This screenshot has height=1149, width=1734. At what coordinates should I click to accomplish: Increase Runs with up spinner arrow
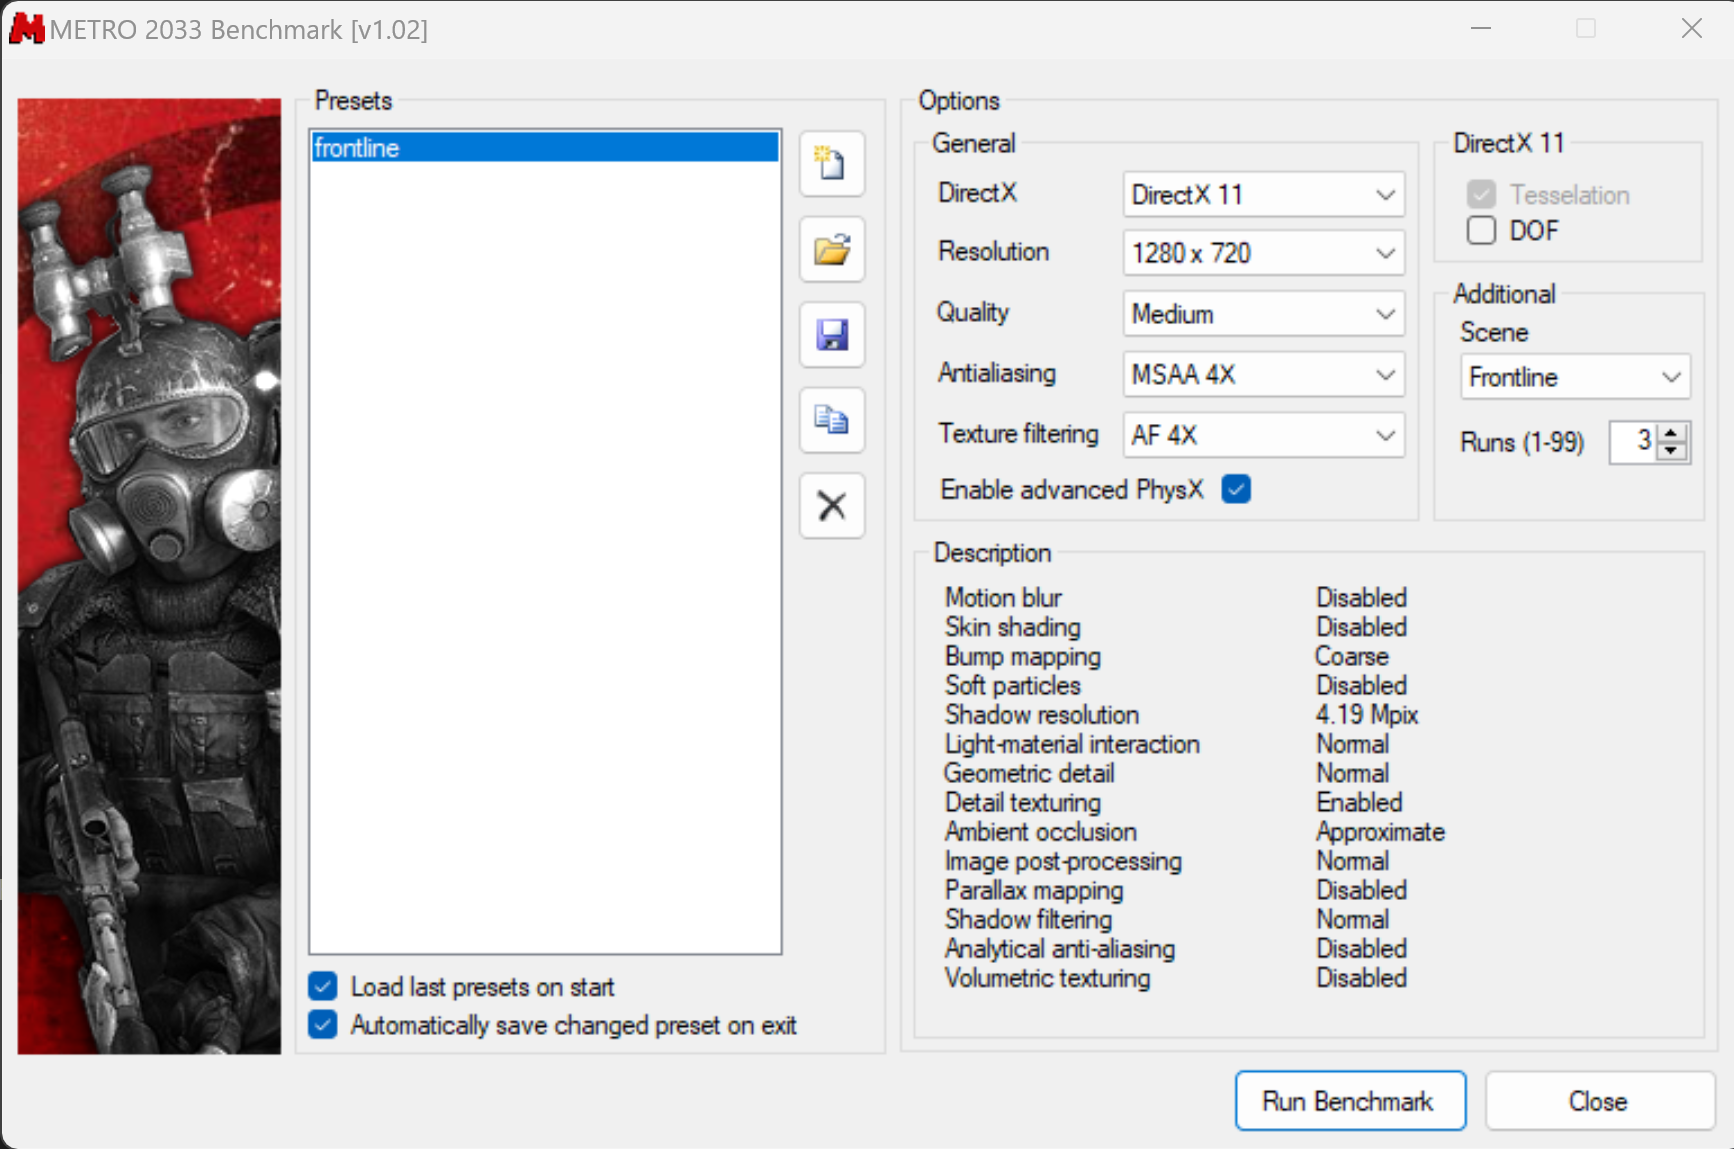coord(1672,433)
